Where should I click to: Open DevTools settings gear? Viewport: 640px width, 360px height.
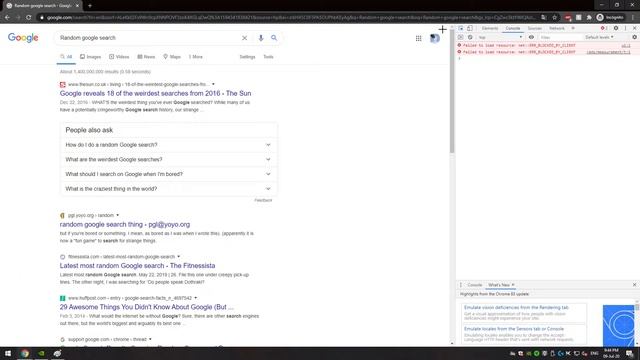tap(616, 28)
